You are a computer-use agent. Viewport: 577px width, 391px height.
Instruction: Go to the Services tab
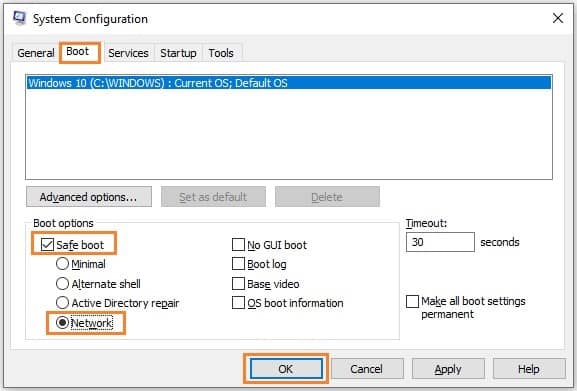[128, 53]
